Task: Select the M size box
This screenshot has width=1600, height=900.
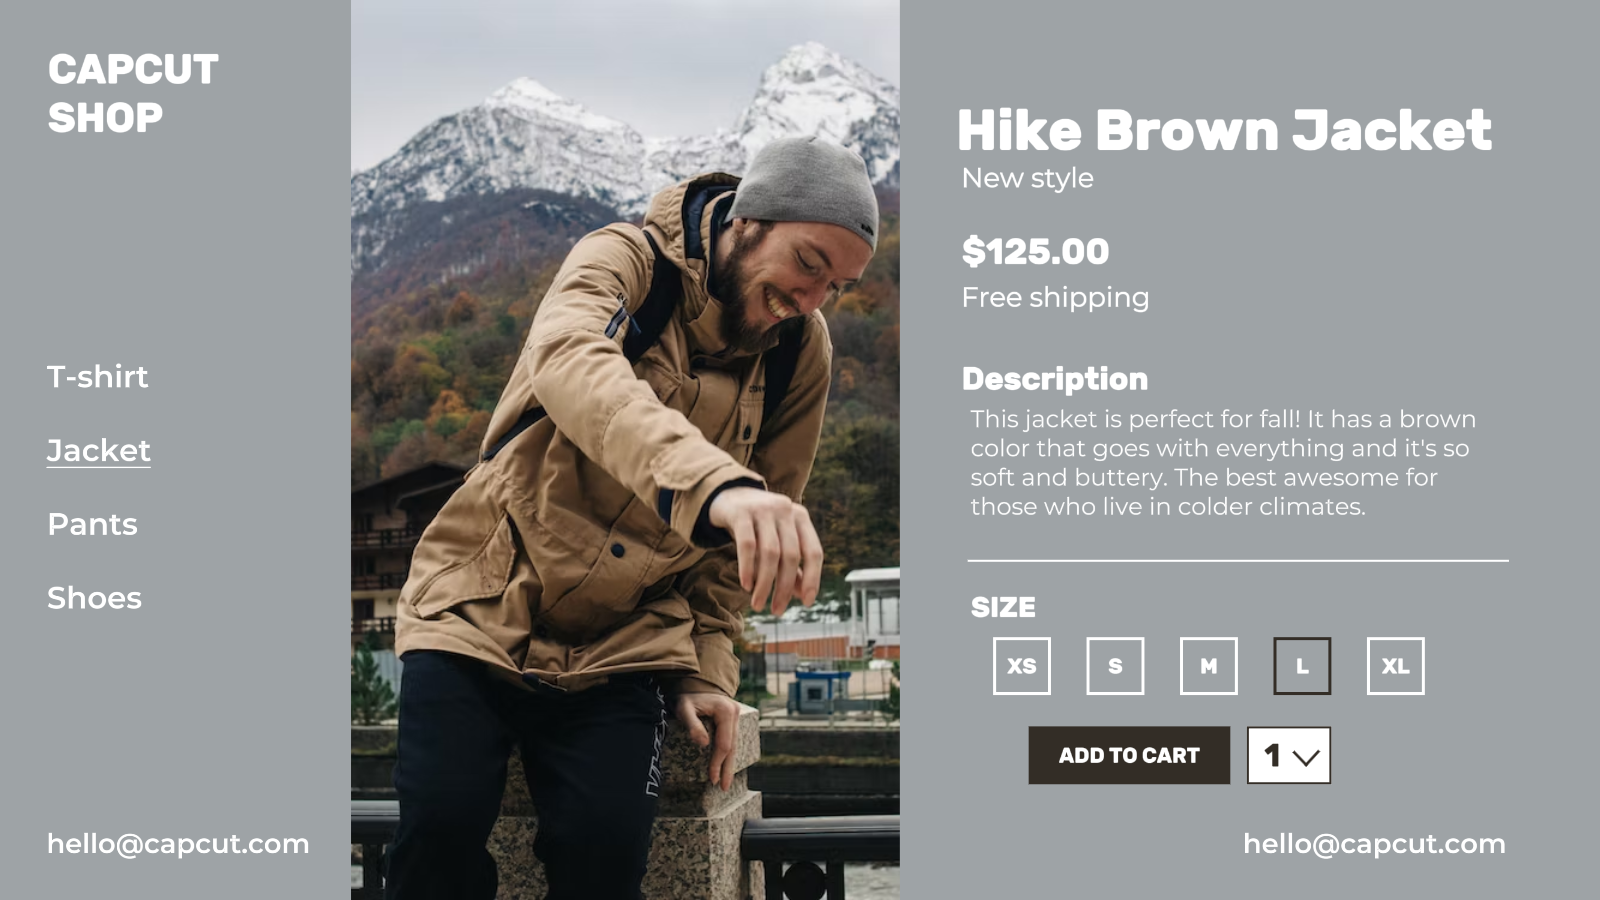Action: pyautogui.click(x=1209, y=666)
